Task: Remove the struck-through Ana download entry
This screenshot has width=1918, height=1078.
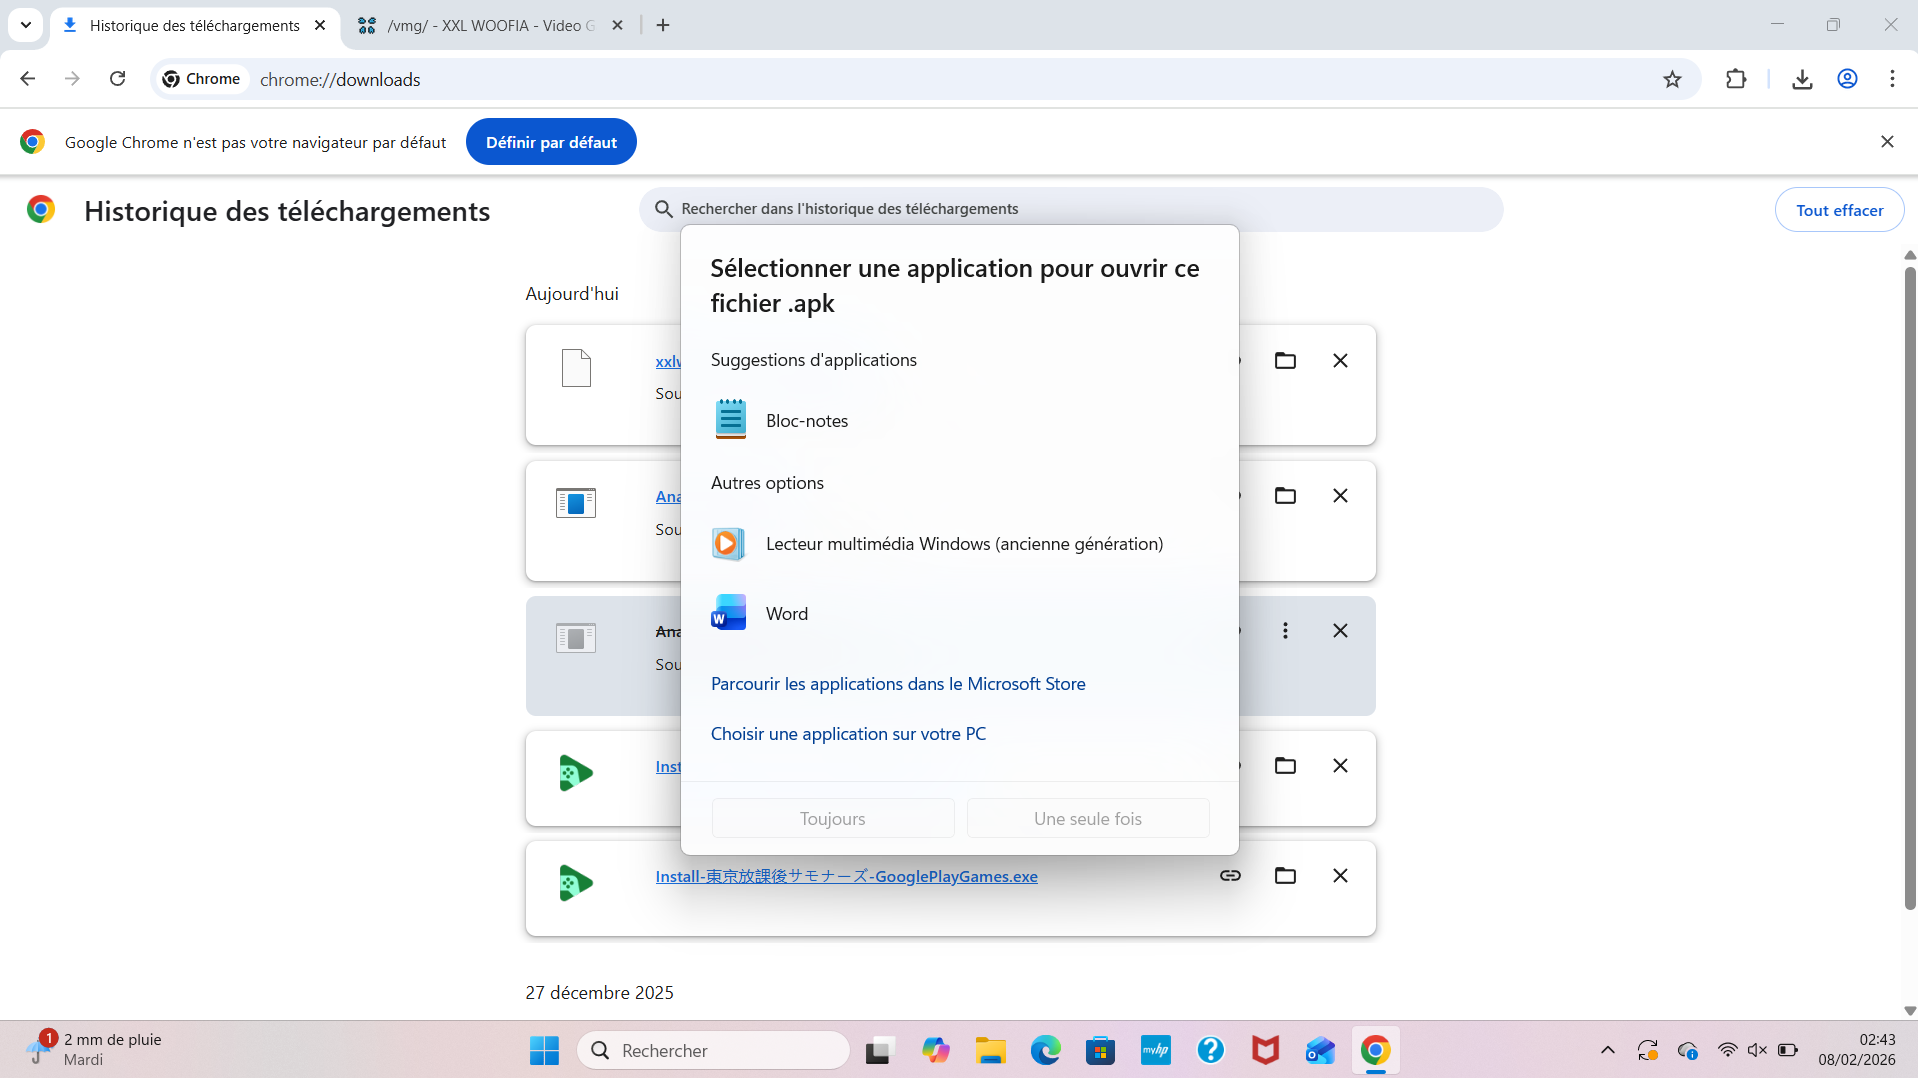Action: tap(1340, 631)
